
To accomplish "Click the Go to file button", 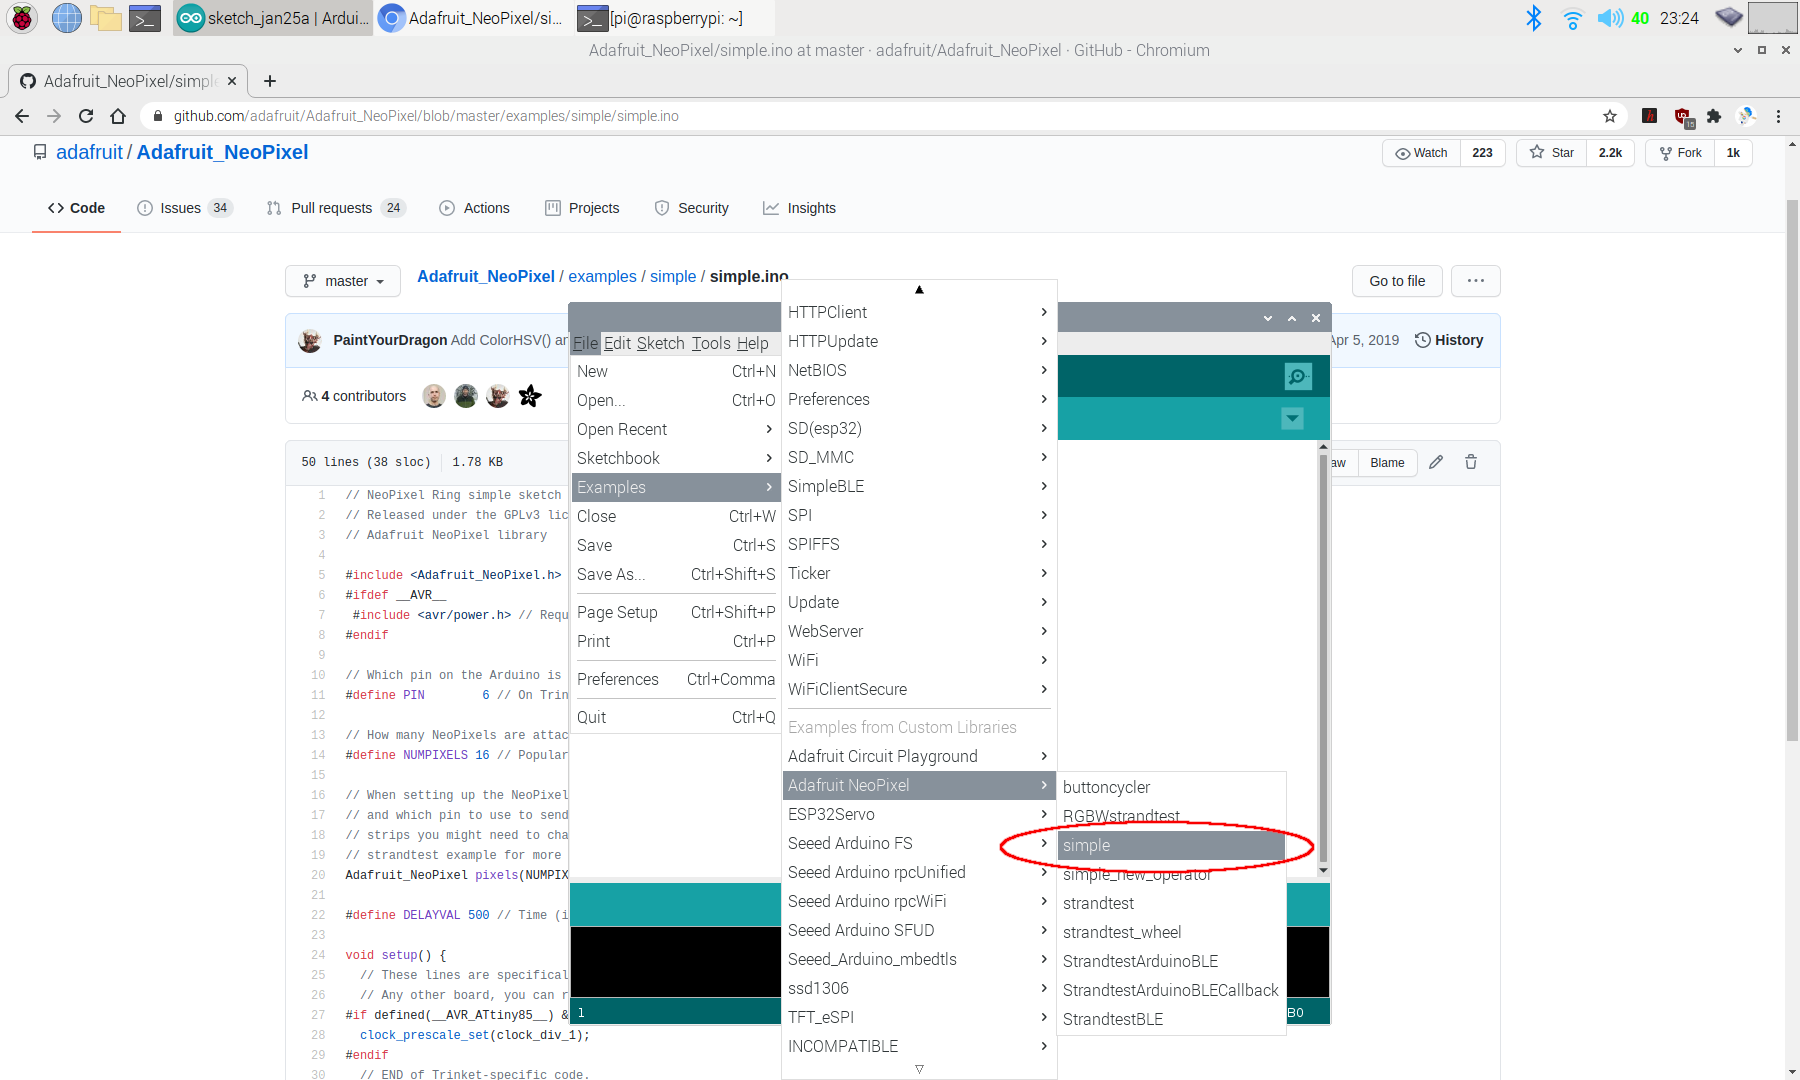I will click(x=1397, y=281).
